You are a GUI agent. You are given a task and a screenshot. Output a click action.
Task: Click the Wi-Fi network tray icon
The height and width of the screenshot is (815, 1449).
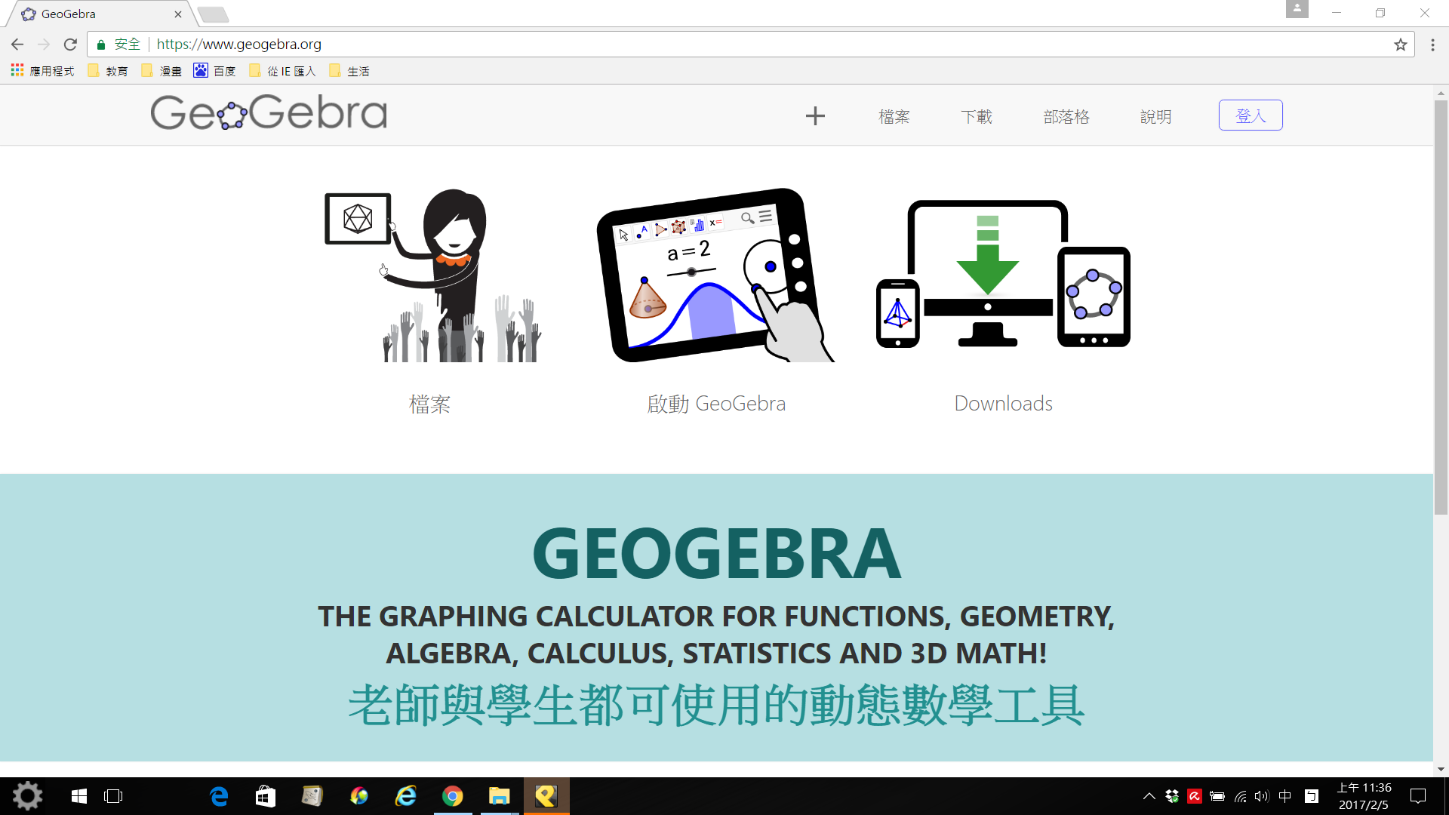click(1240, 796)
